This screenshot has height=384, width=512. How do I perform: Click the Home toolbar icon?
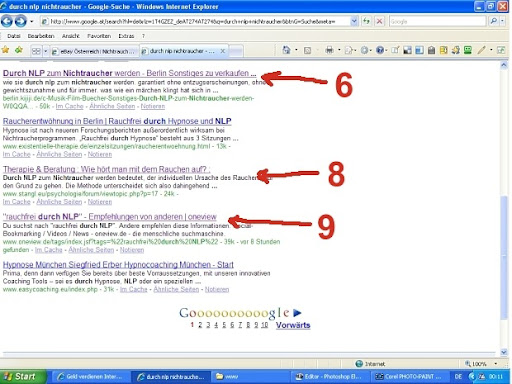tap(286, 50)
